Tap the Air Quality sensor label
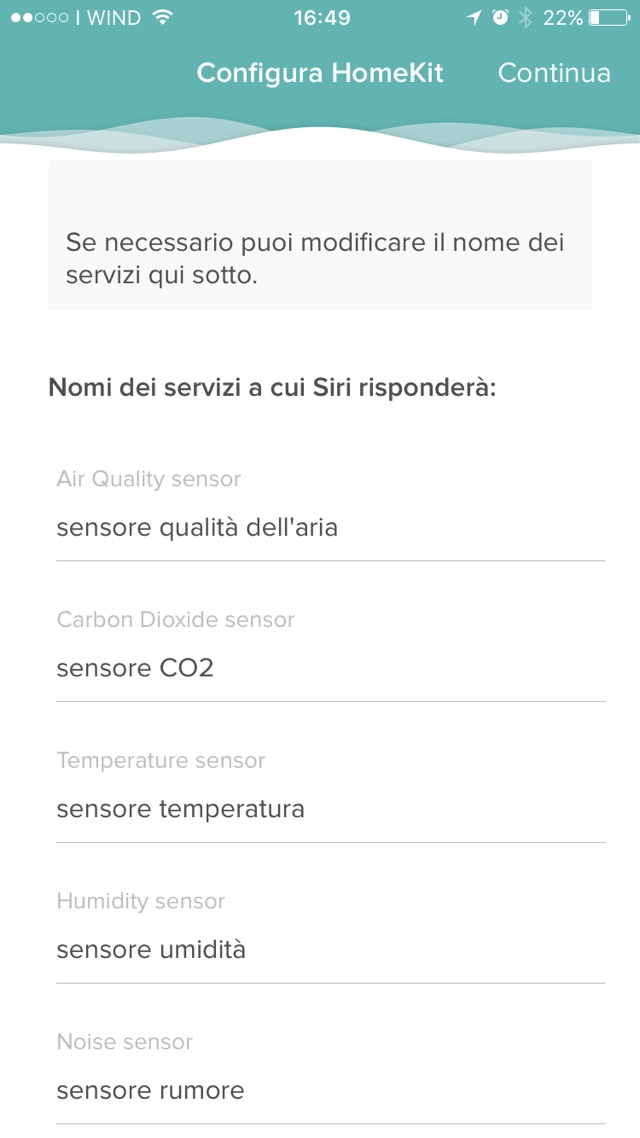The width and height of the screenshot is (640, 1138). (x=149, y=479)
